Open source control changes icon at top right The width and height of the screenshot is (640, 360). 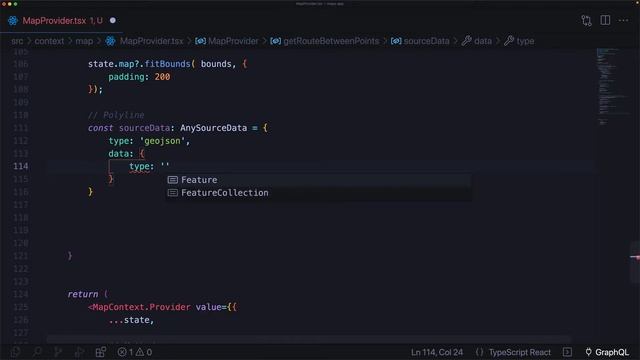coord(587,20)
